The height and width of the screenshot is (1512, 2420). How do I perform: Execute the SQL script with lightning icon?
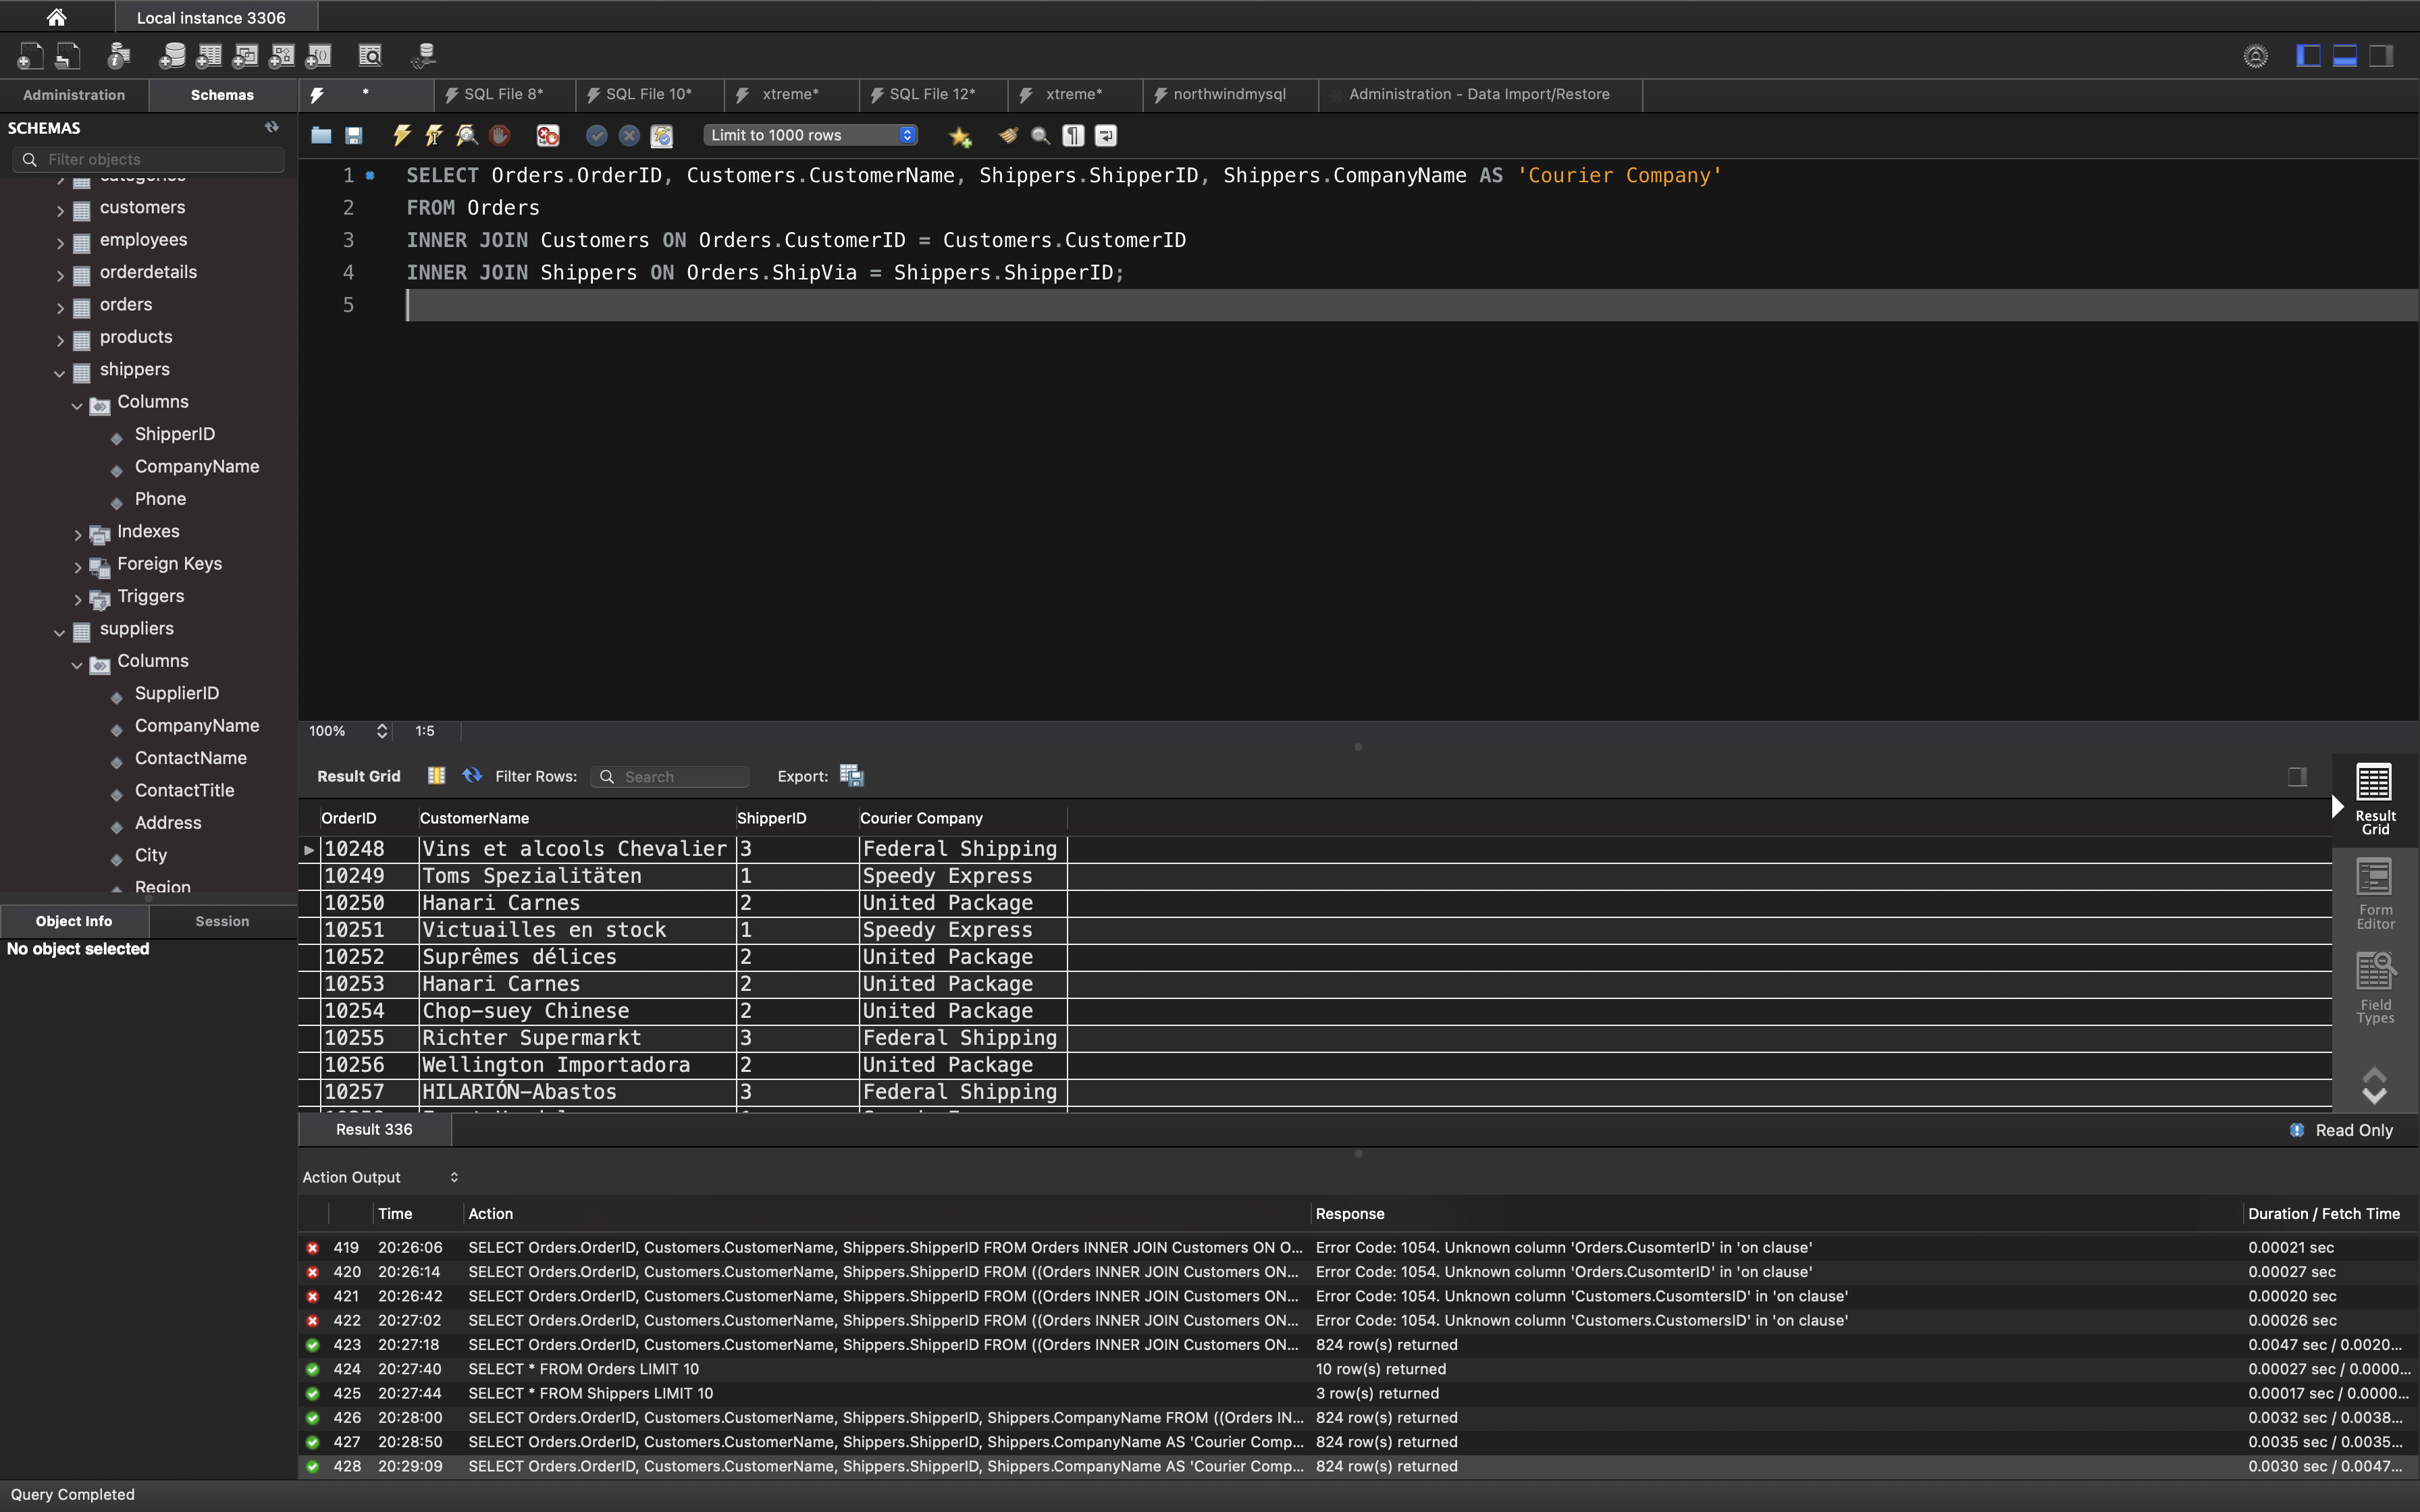tap(402, 135)
